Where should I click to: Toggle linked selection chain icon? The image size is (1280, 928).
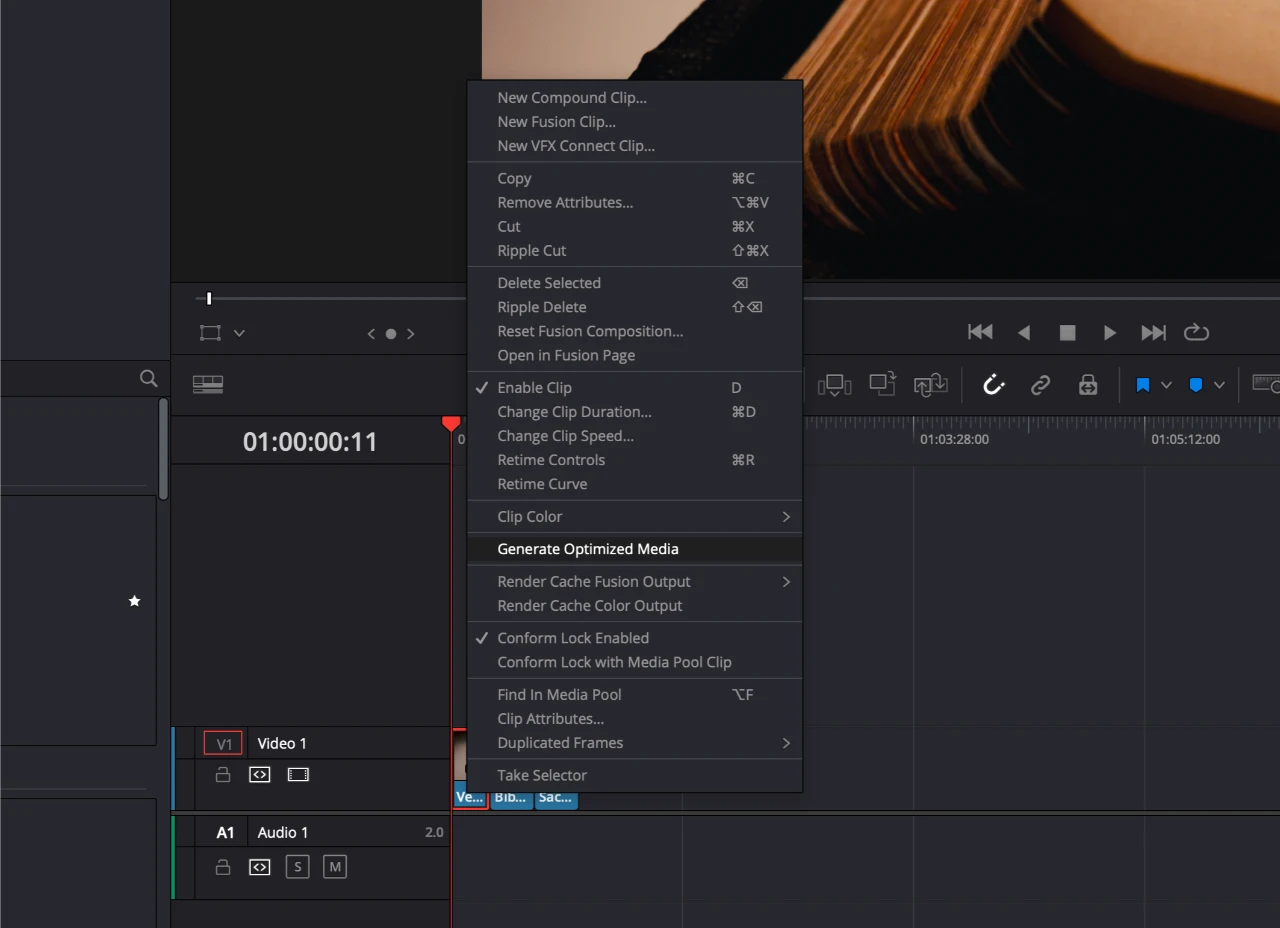(1040, 384)
